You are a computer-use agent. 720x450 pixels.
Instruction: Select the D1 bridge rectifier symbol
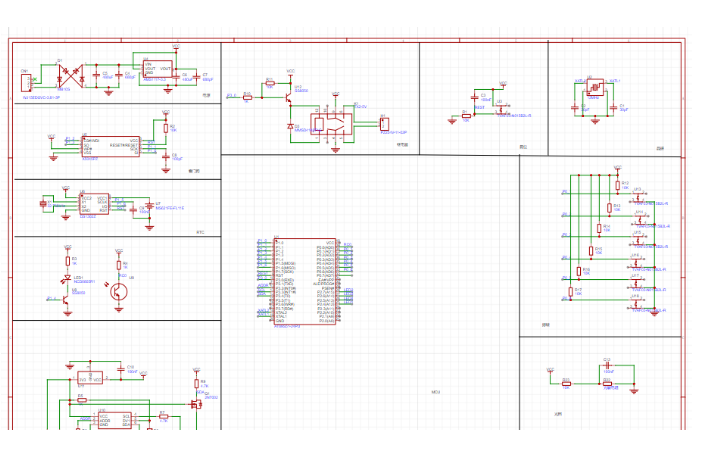(71, 76)
